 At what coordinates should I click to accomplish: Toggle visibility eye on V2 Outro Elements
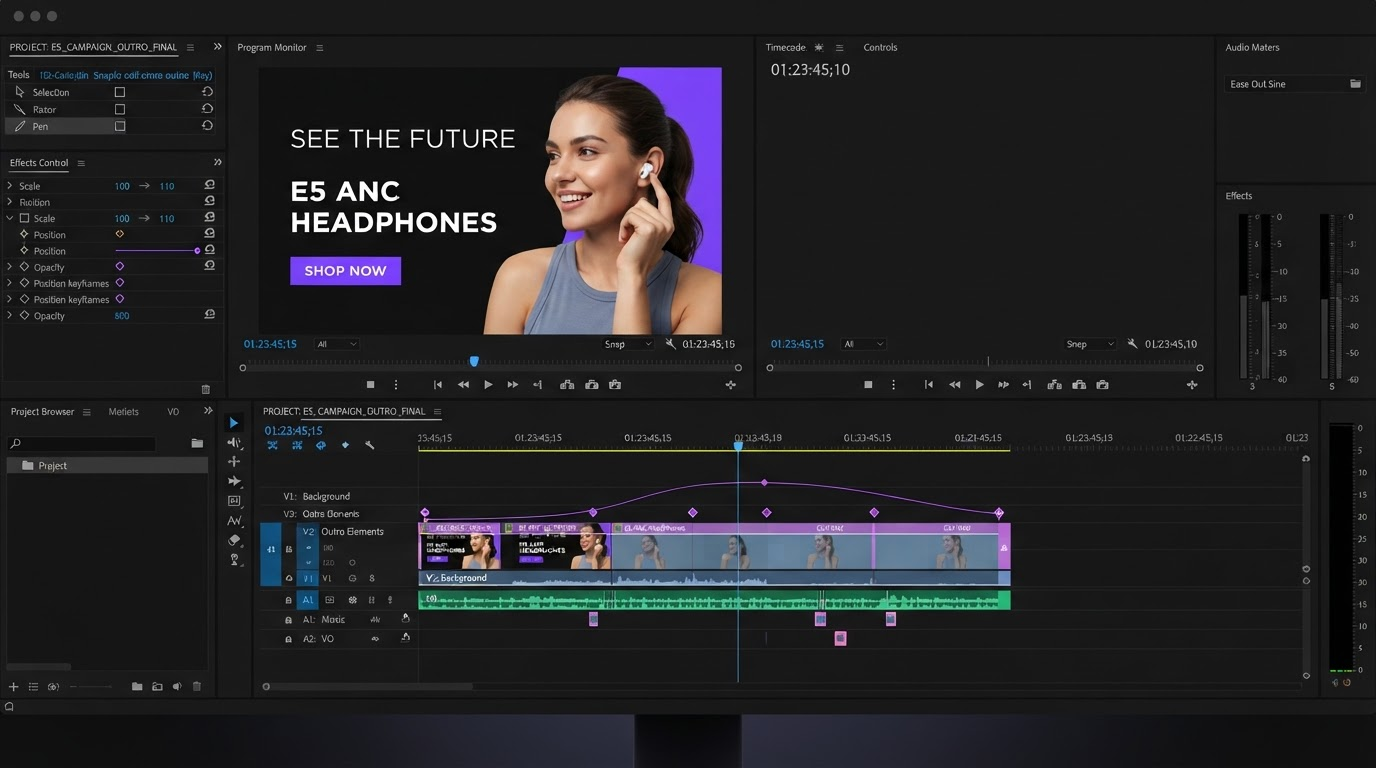coord(308,548)
